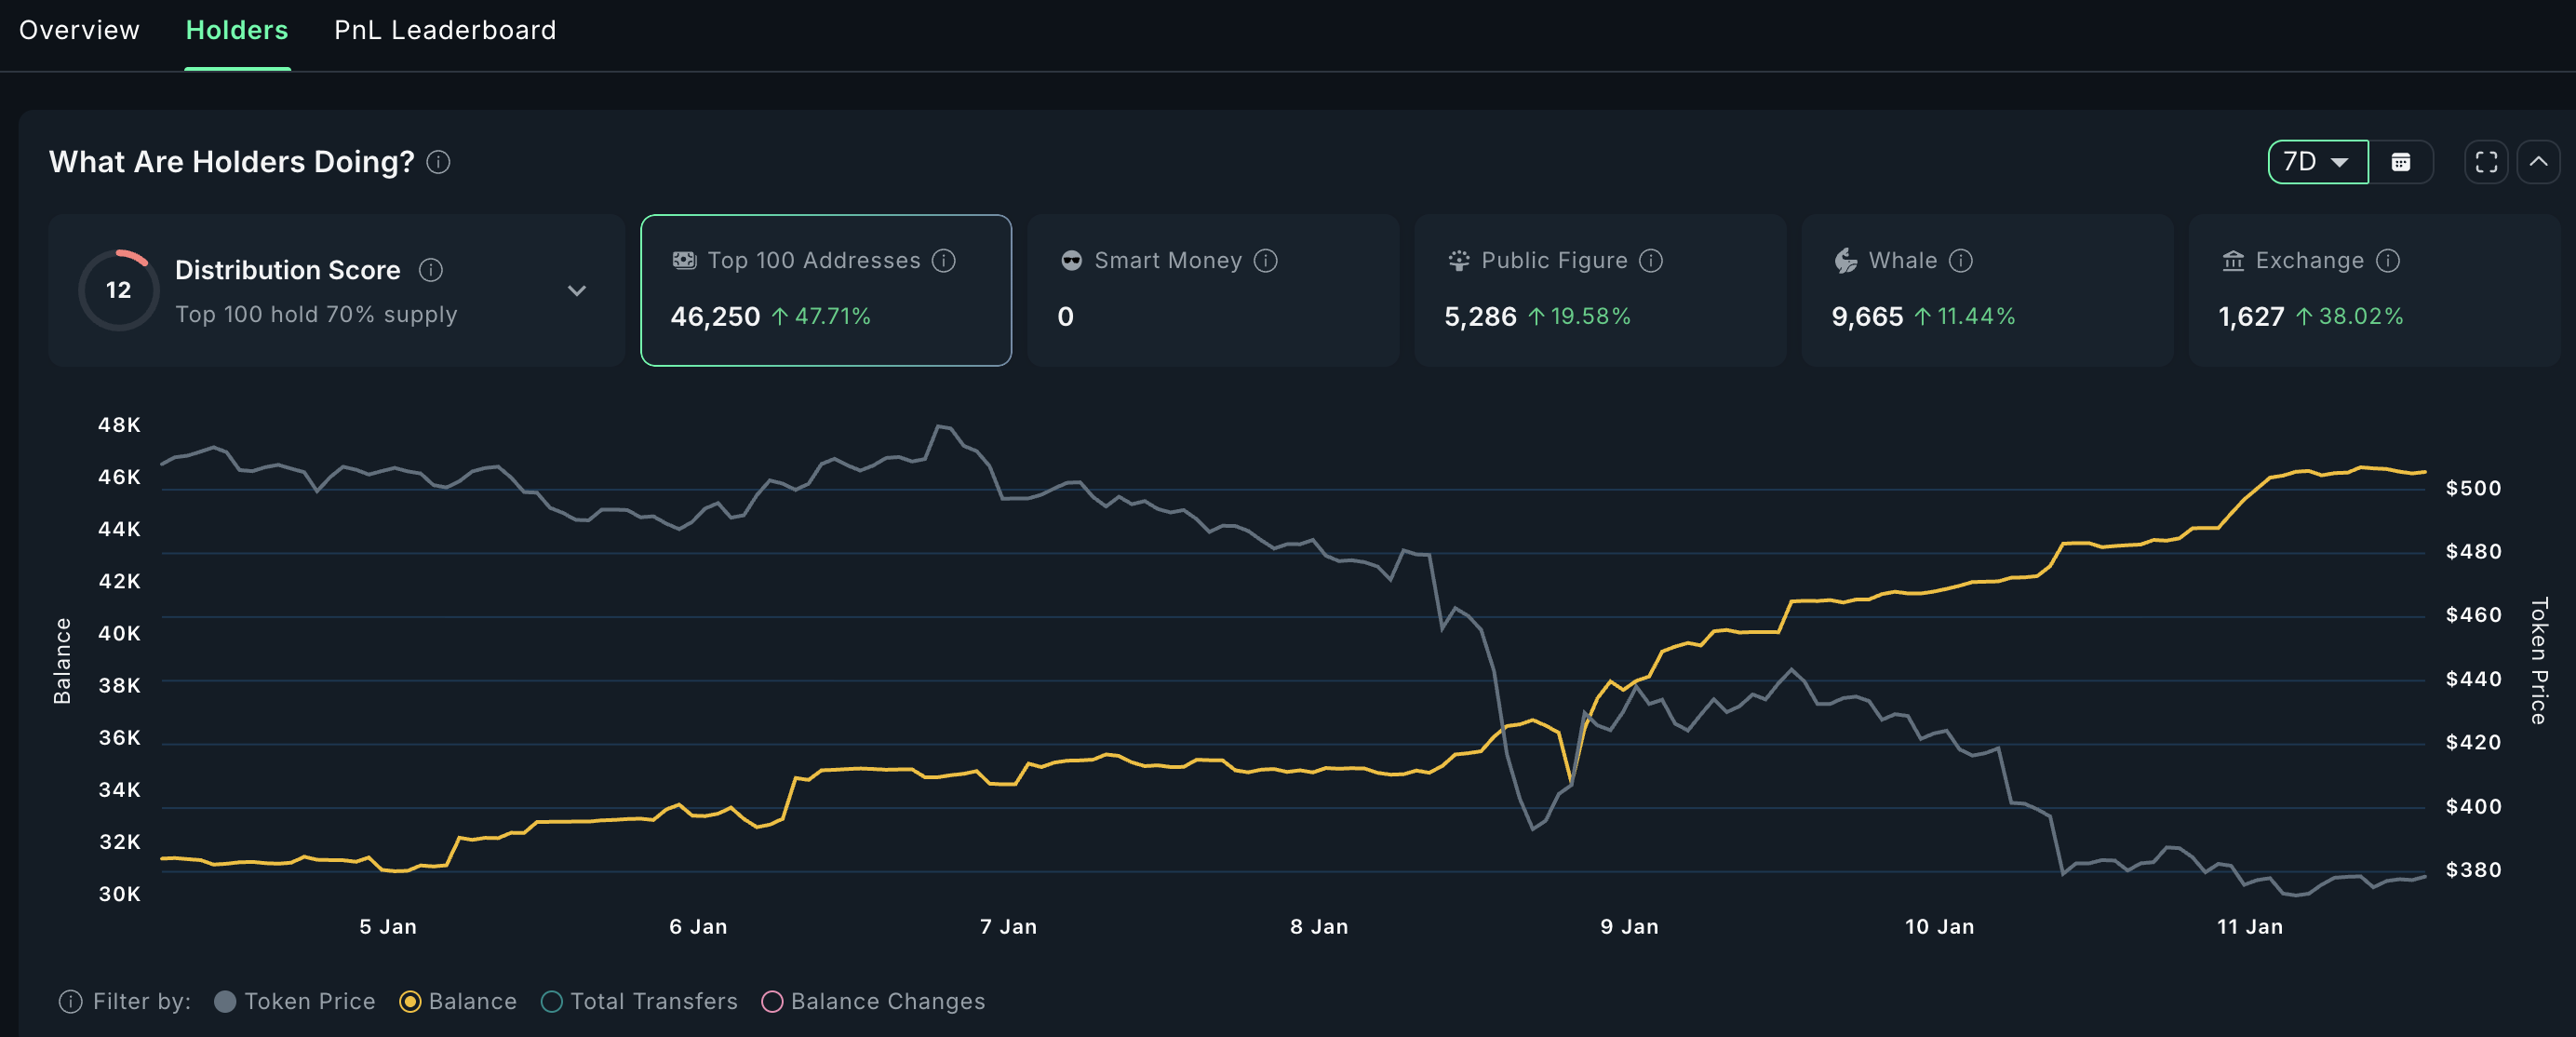
Task: Expand the Distribution Score details chevron
Action: point(576,290)
